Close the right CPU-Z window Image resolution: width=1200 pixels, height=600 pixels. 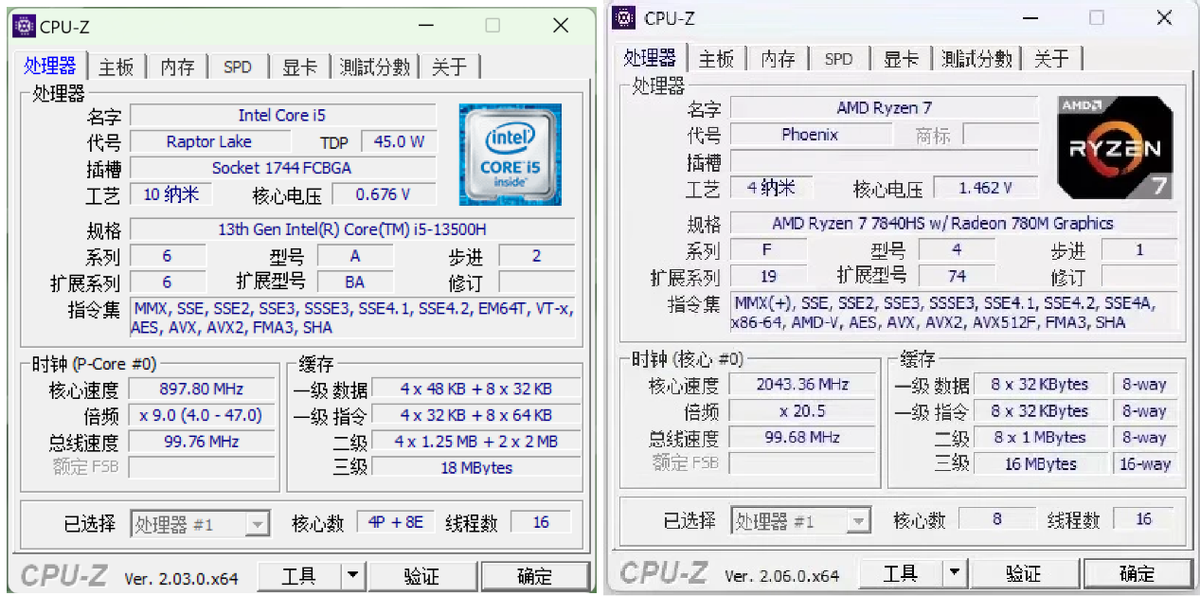click(x=1164, y=18)
